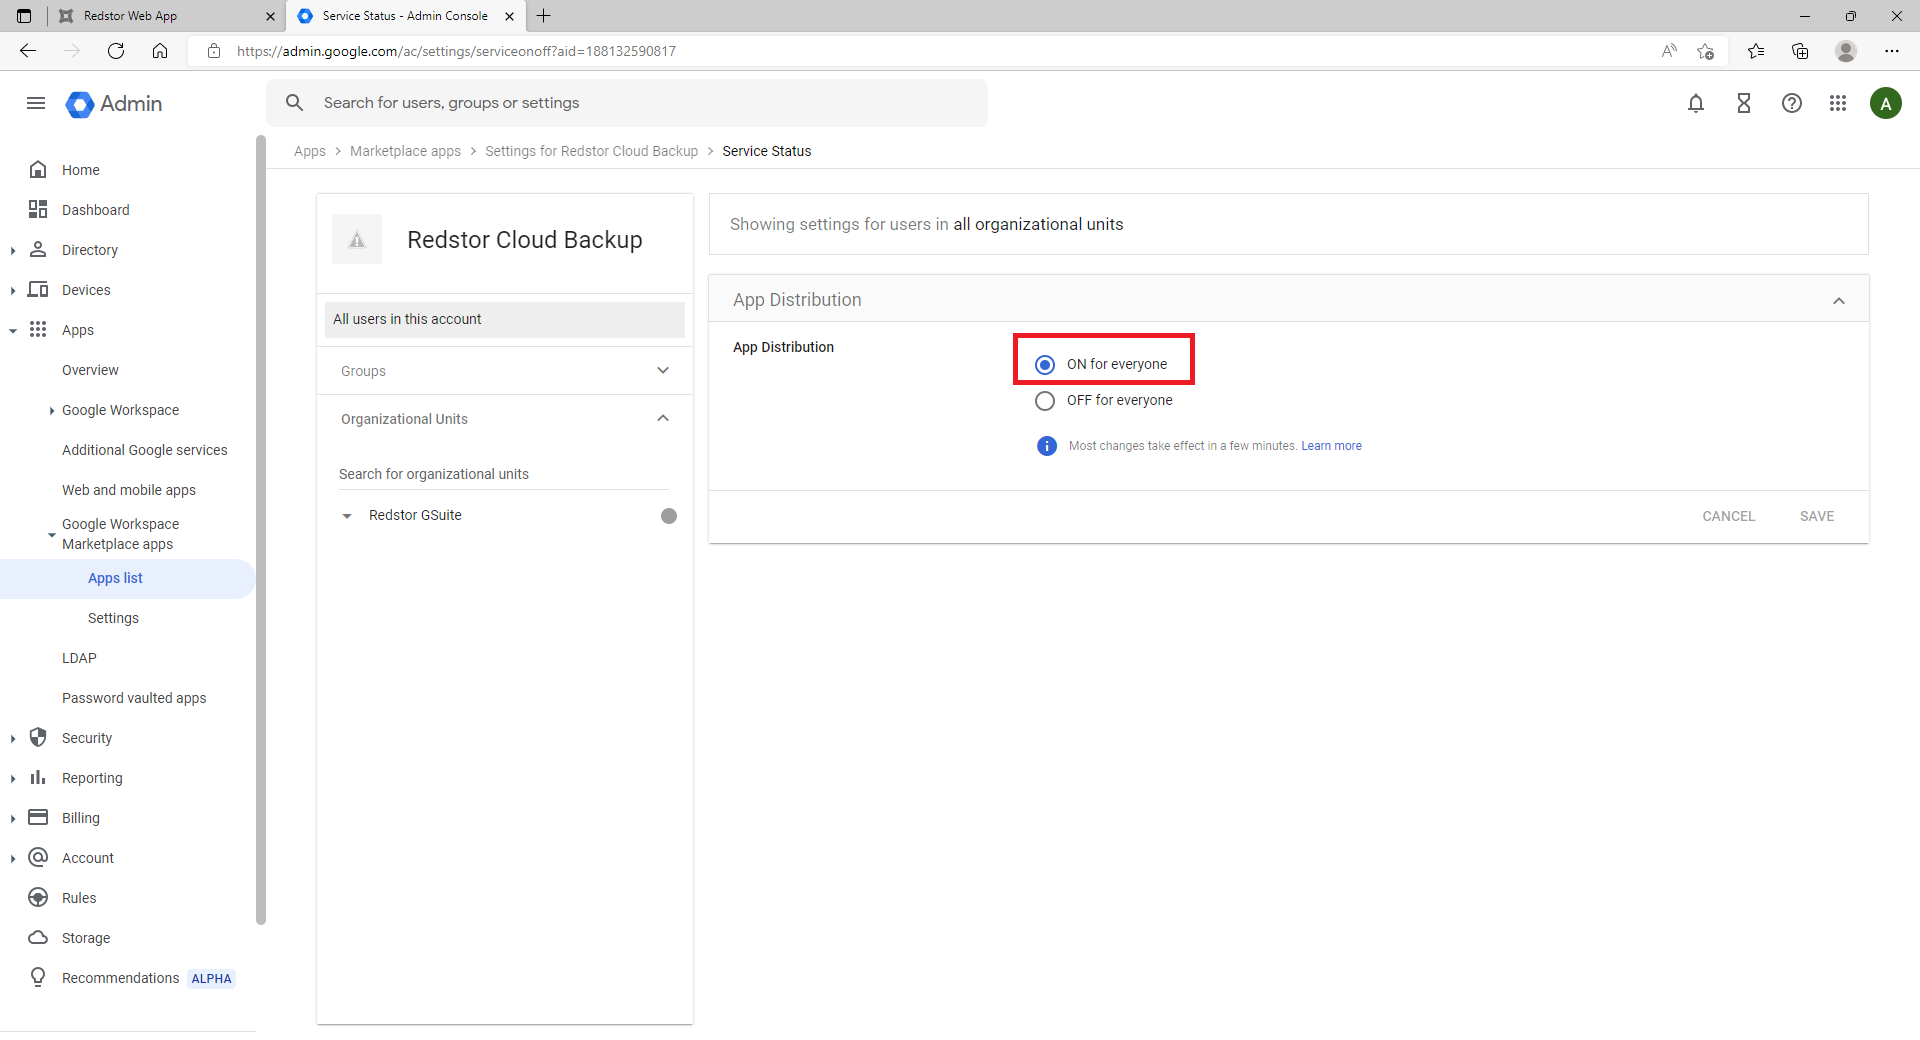Click the Home icon in sidebar
Screen dimensions: 1920x1040
pos(38,169)
